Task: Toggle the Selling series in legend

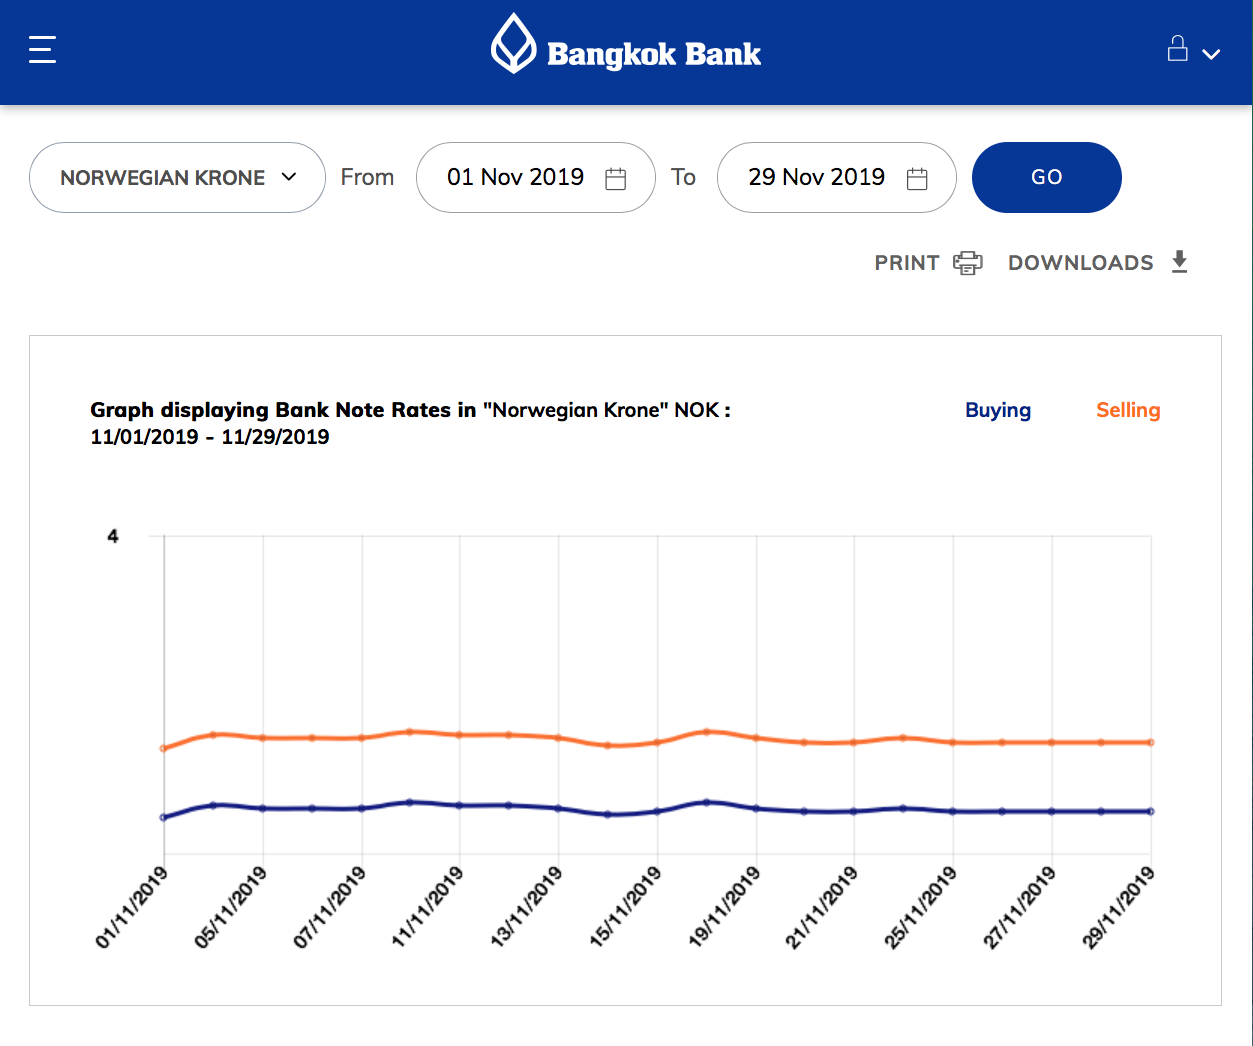Action: (1127, 410)
